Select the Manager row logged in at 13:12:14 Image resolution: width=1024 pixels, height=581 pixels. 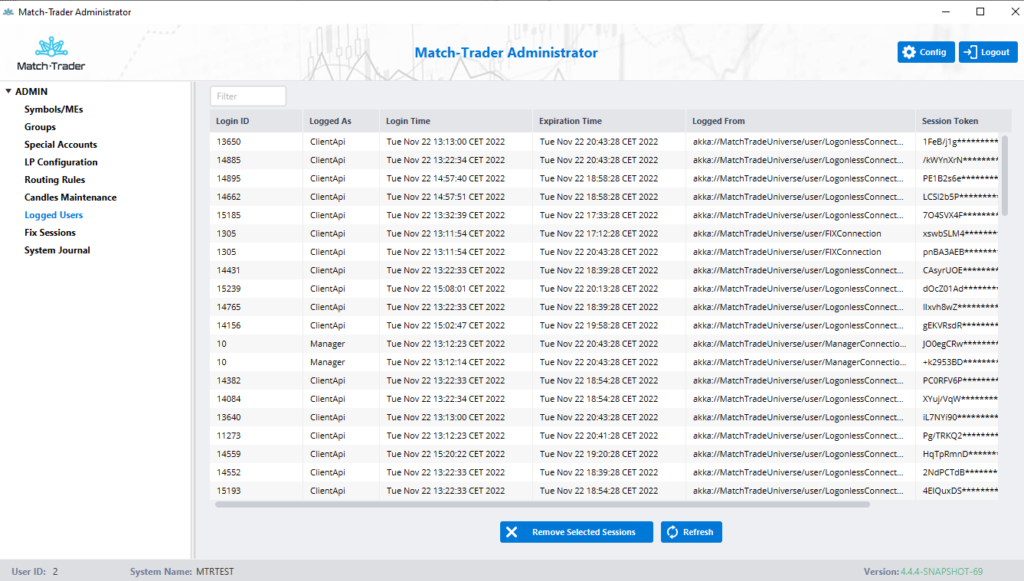pos(604,362)
